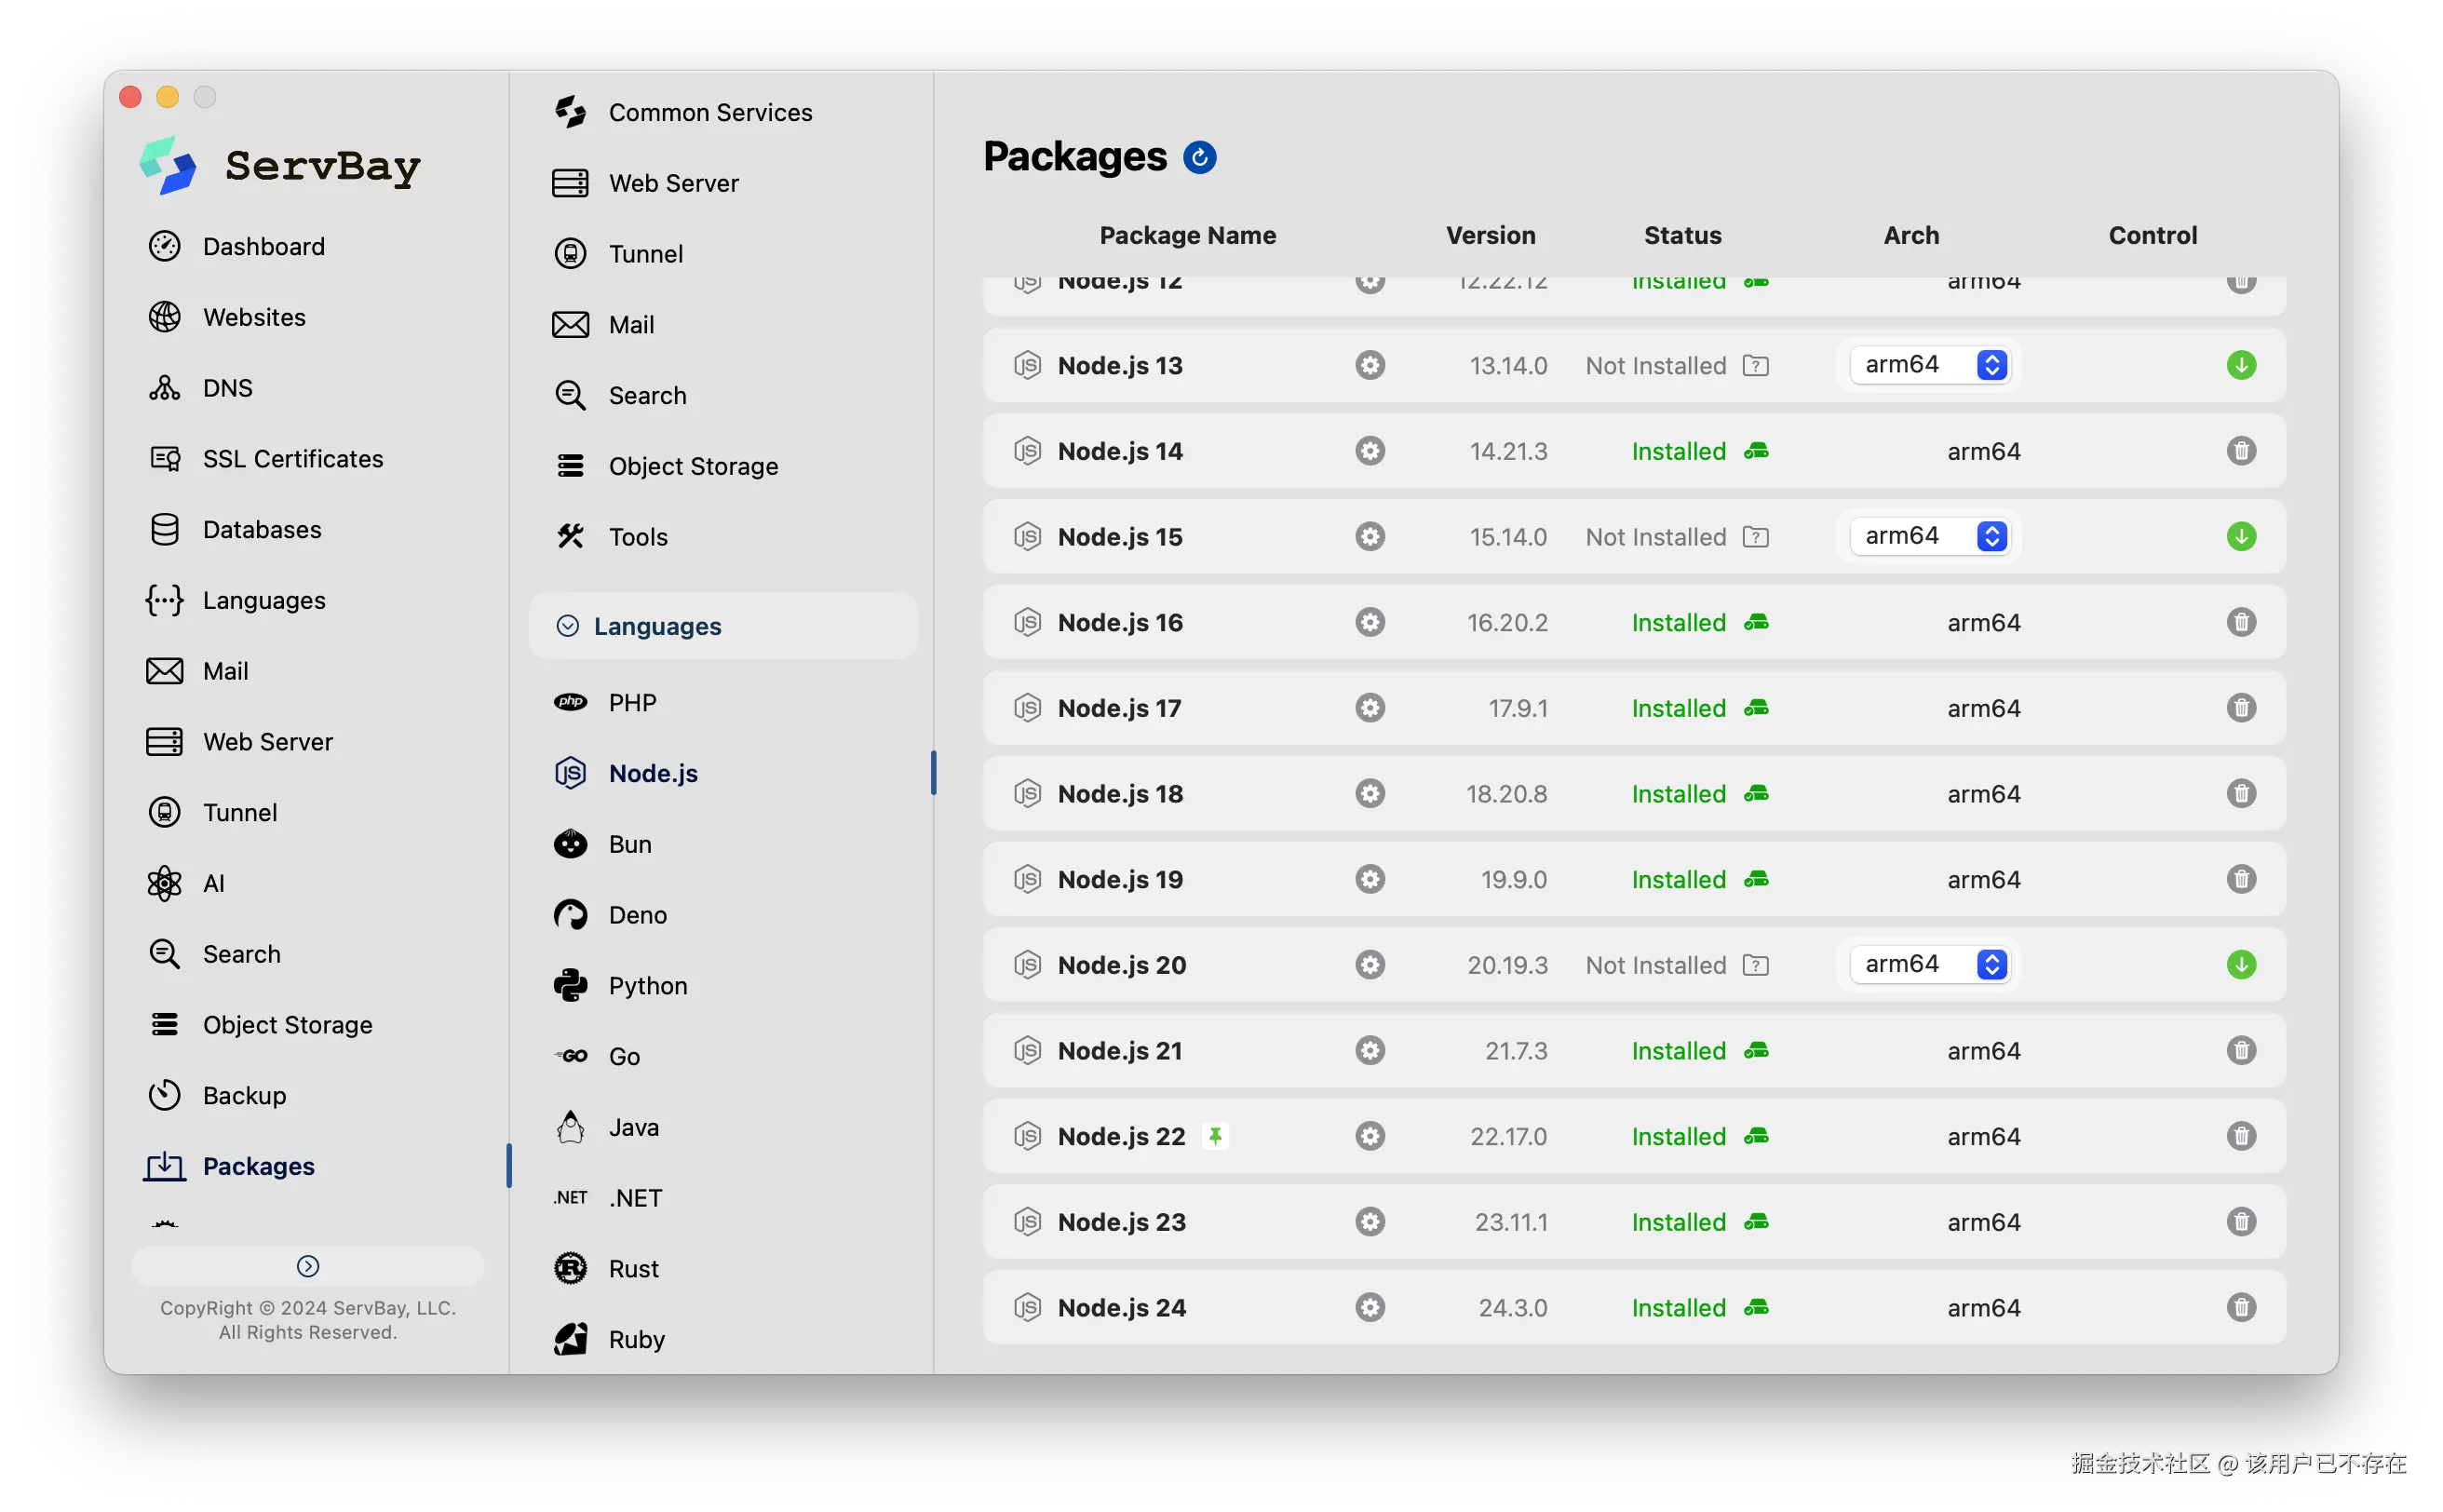Go to SSL Certificates section
The height and width of the screenshot is (1512, 2443).
click(292, 459)
